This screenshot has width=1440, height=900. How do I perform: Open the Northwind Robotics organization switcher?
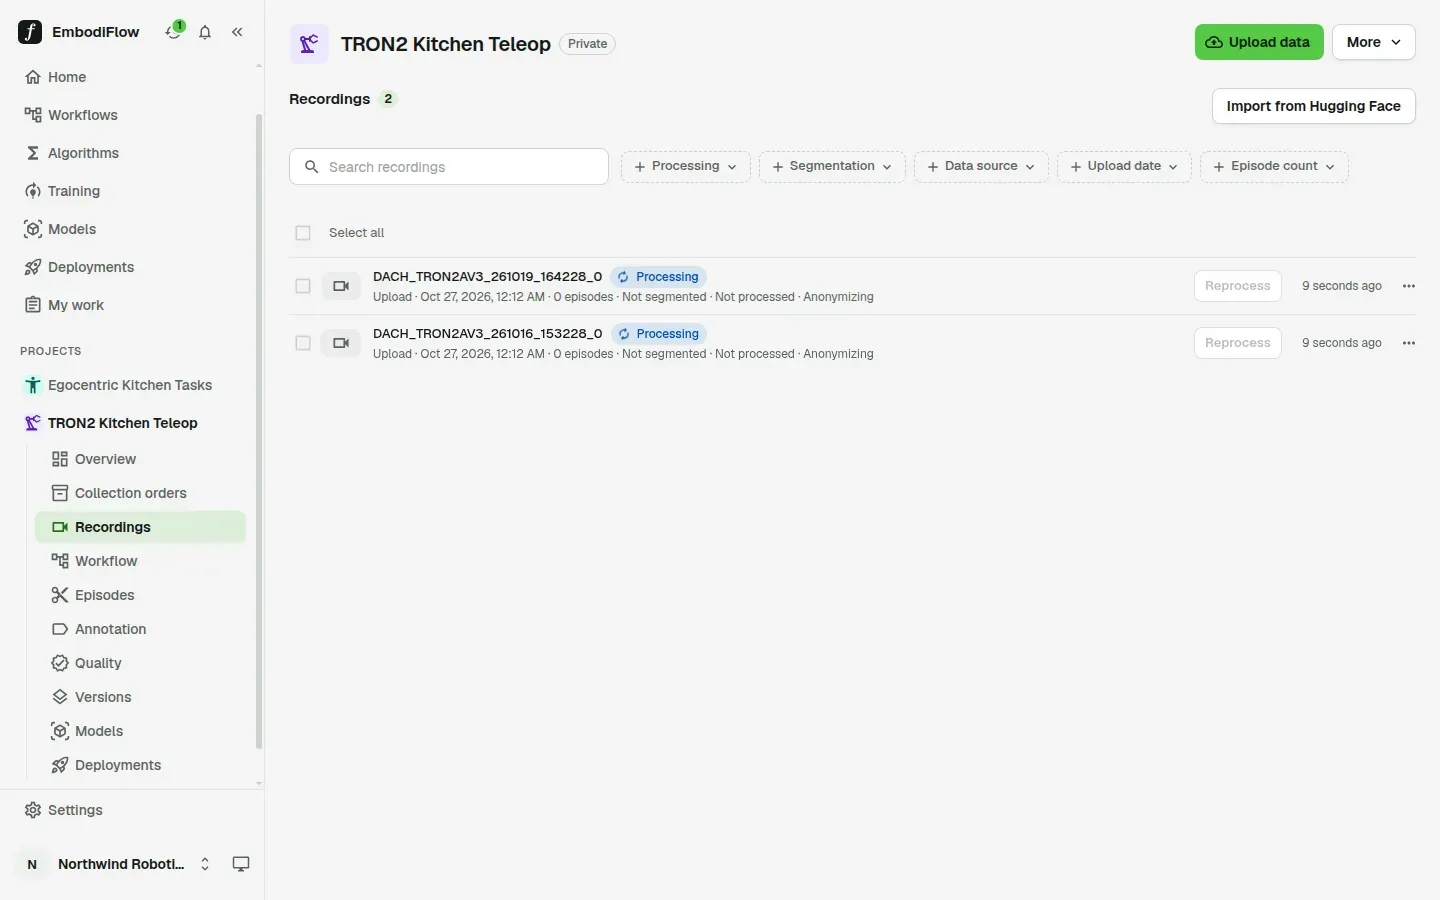coord(116,864)
